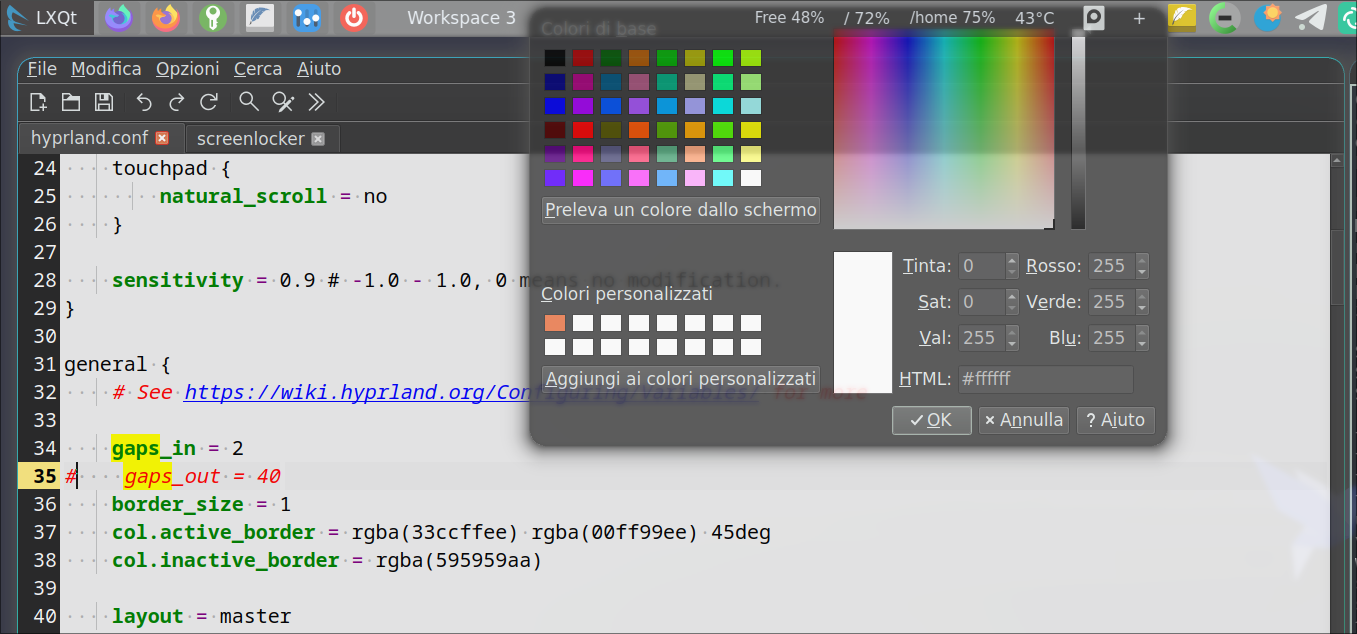1357x634 pixels.
Task: Increase the Rosso value with its spinner
Action: point(1141,260)
